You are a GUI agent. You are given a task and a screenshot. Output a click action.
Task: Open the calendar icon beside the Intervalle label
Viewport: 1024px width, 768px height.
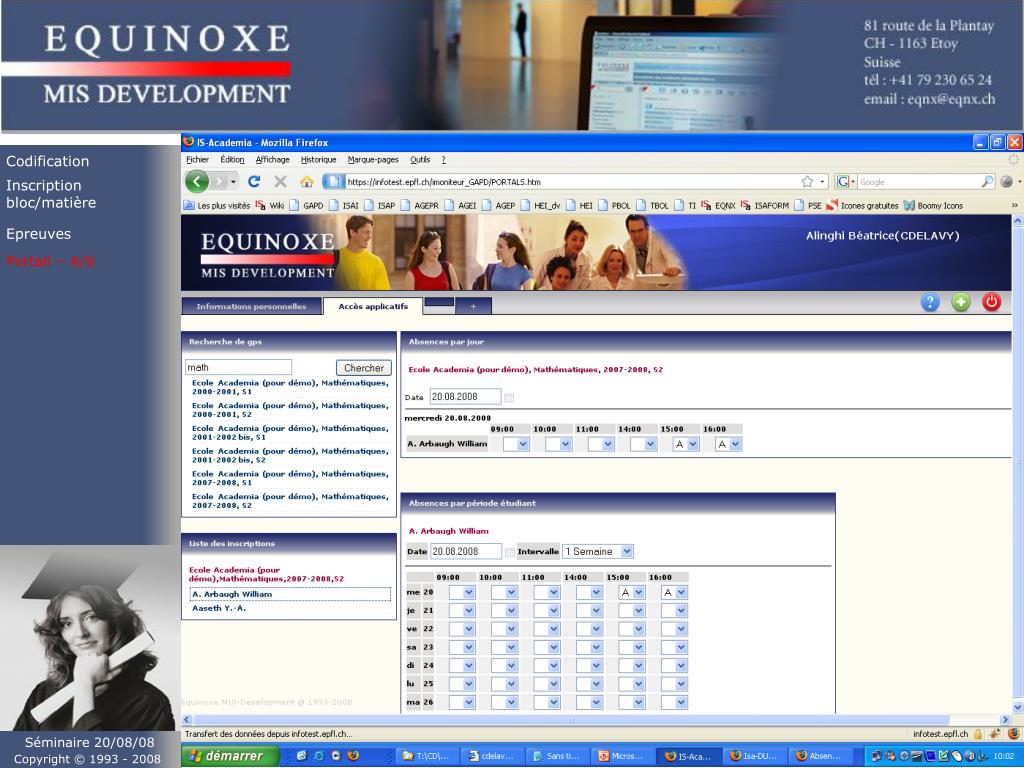509,552
